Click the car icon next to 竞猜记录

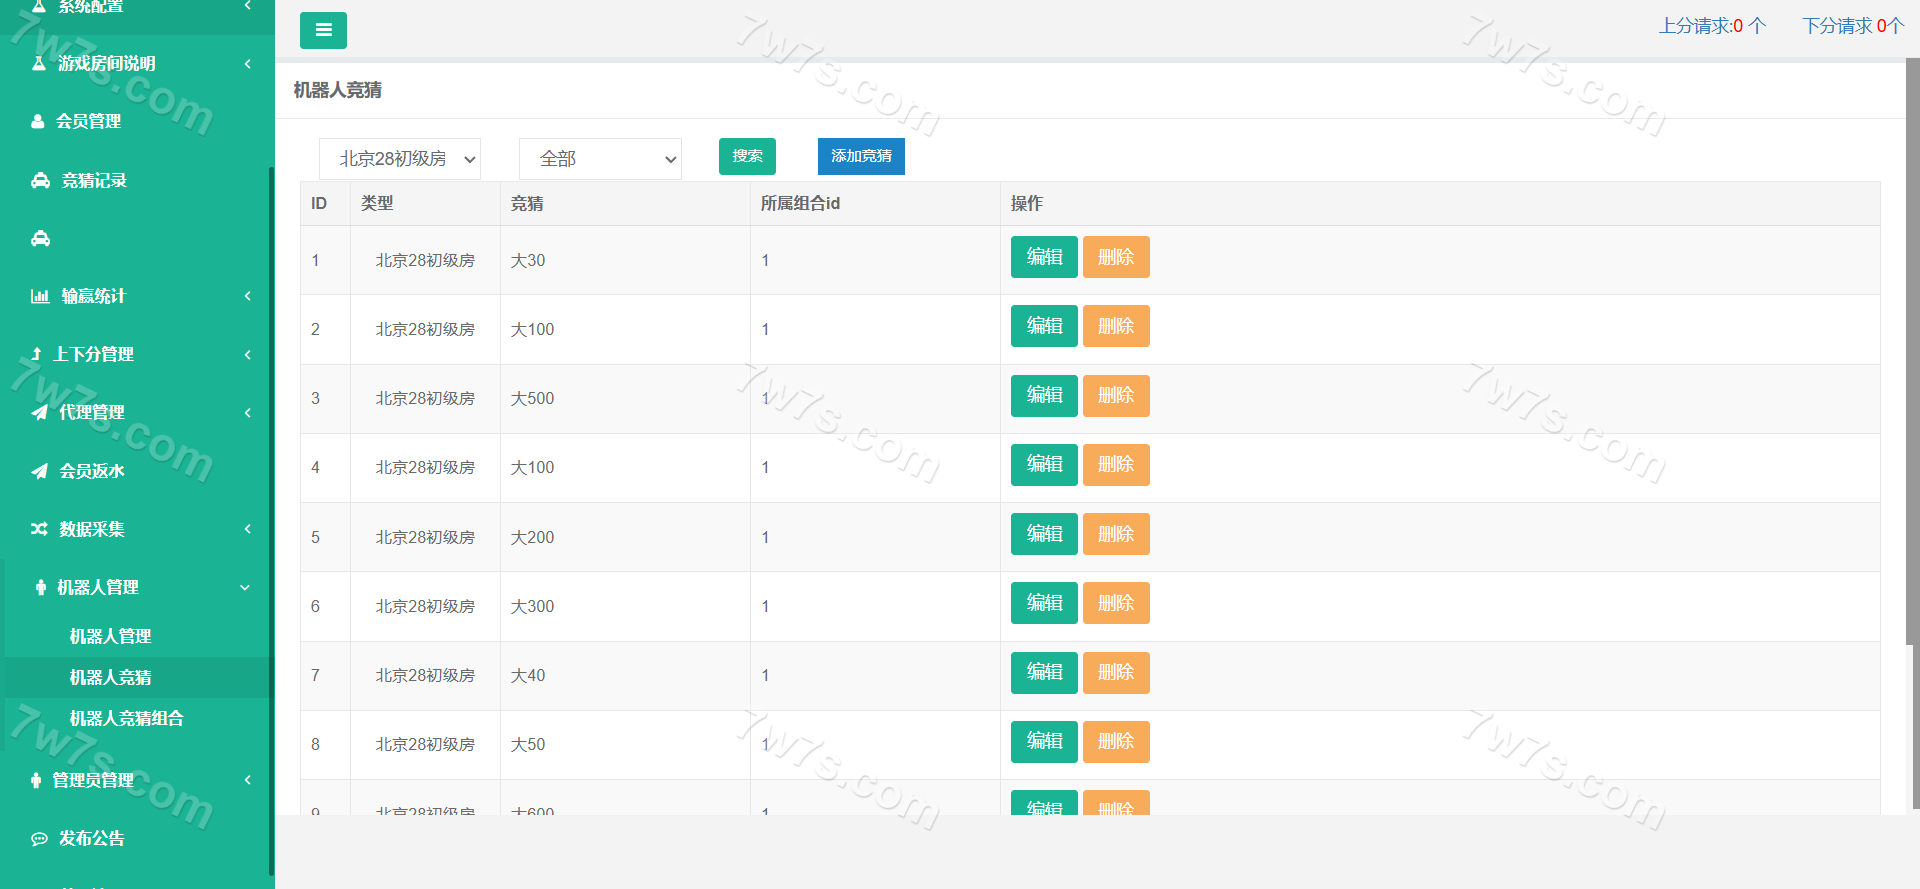click(40, 180)
